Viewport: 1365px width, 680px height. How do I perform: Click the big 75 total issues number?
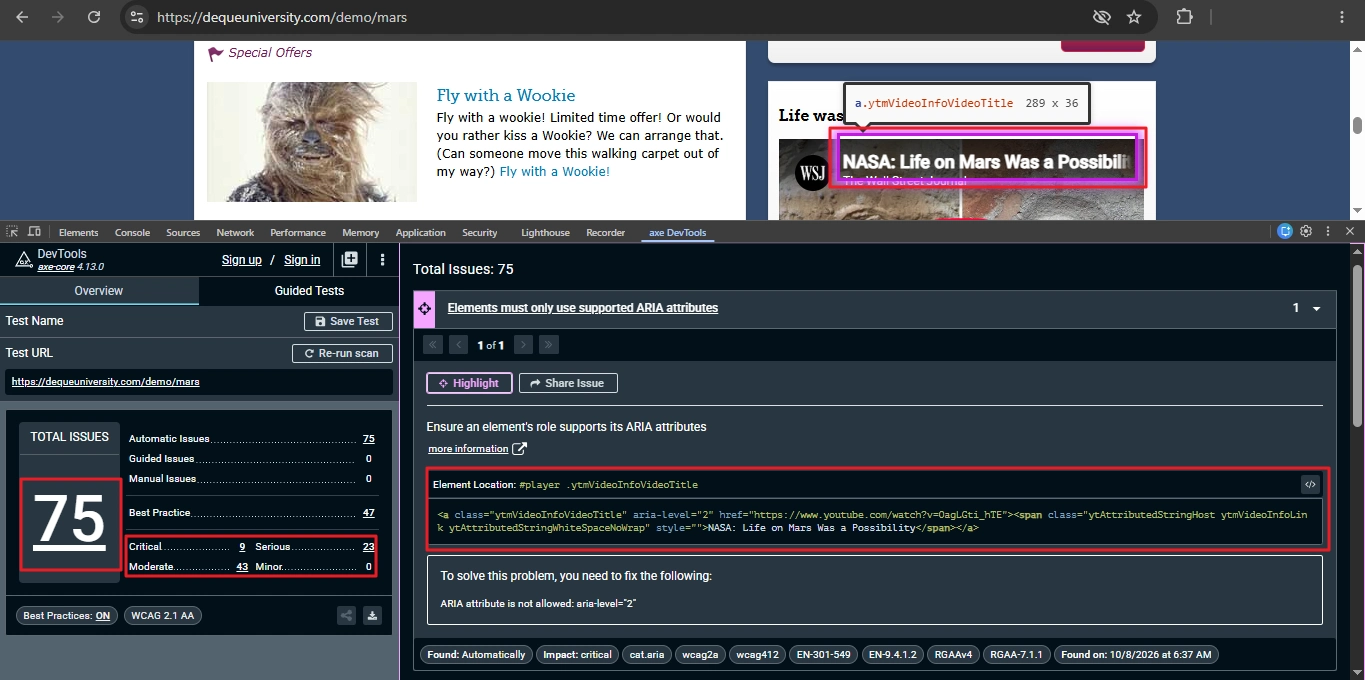70,520
